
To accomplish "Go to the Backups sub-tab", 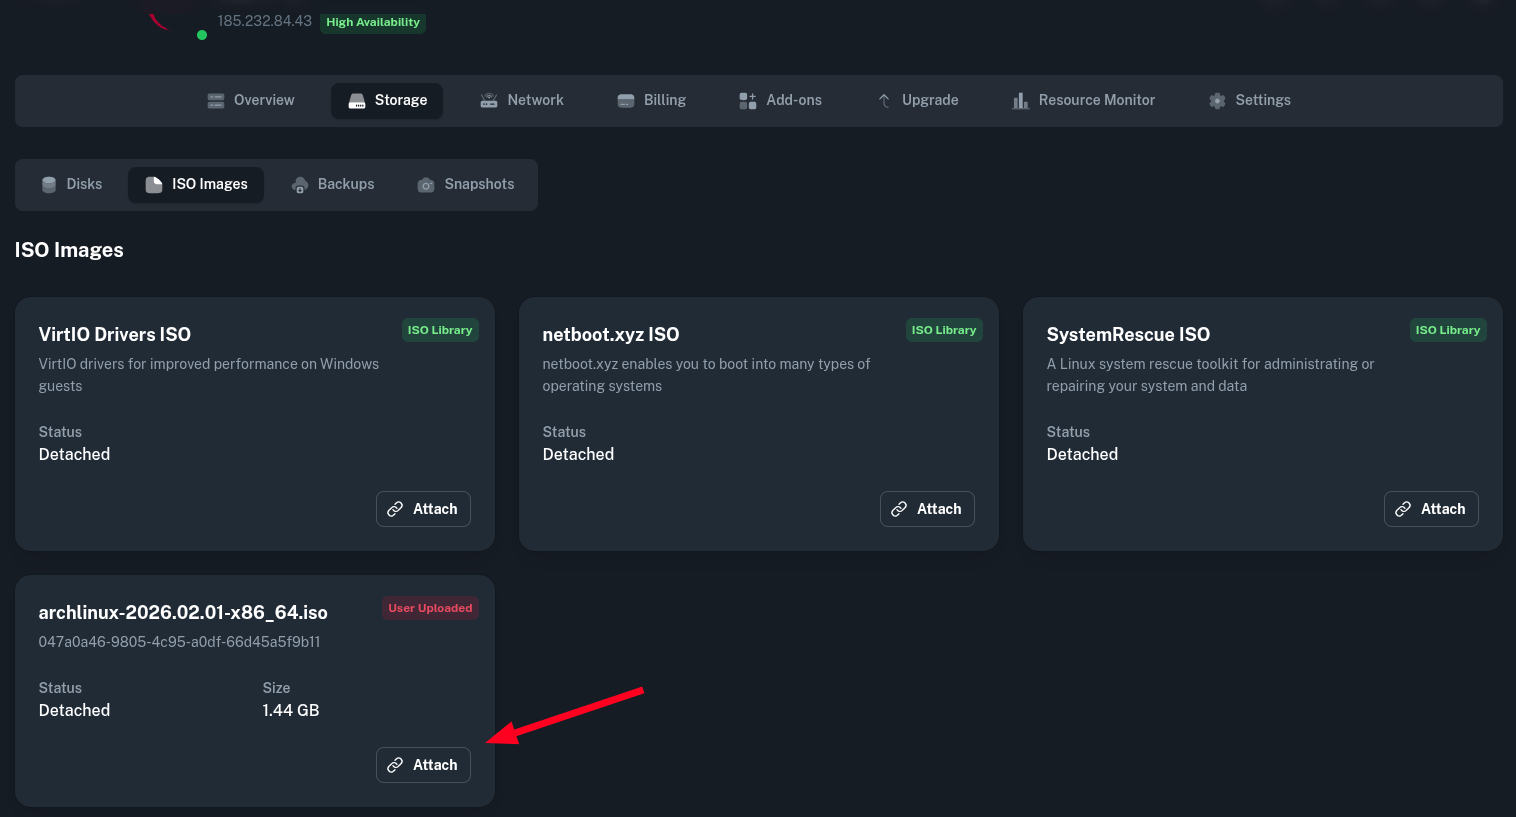I will click(x=333, y=185).
